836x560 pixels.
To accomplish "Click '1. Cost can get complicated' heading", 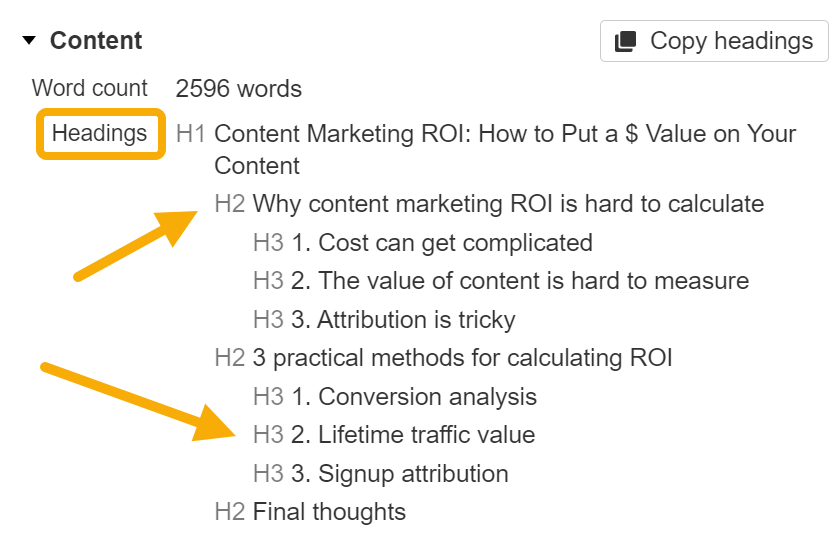I will click(441, 243).
